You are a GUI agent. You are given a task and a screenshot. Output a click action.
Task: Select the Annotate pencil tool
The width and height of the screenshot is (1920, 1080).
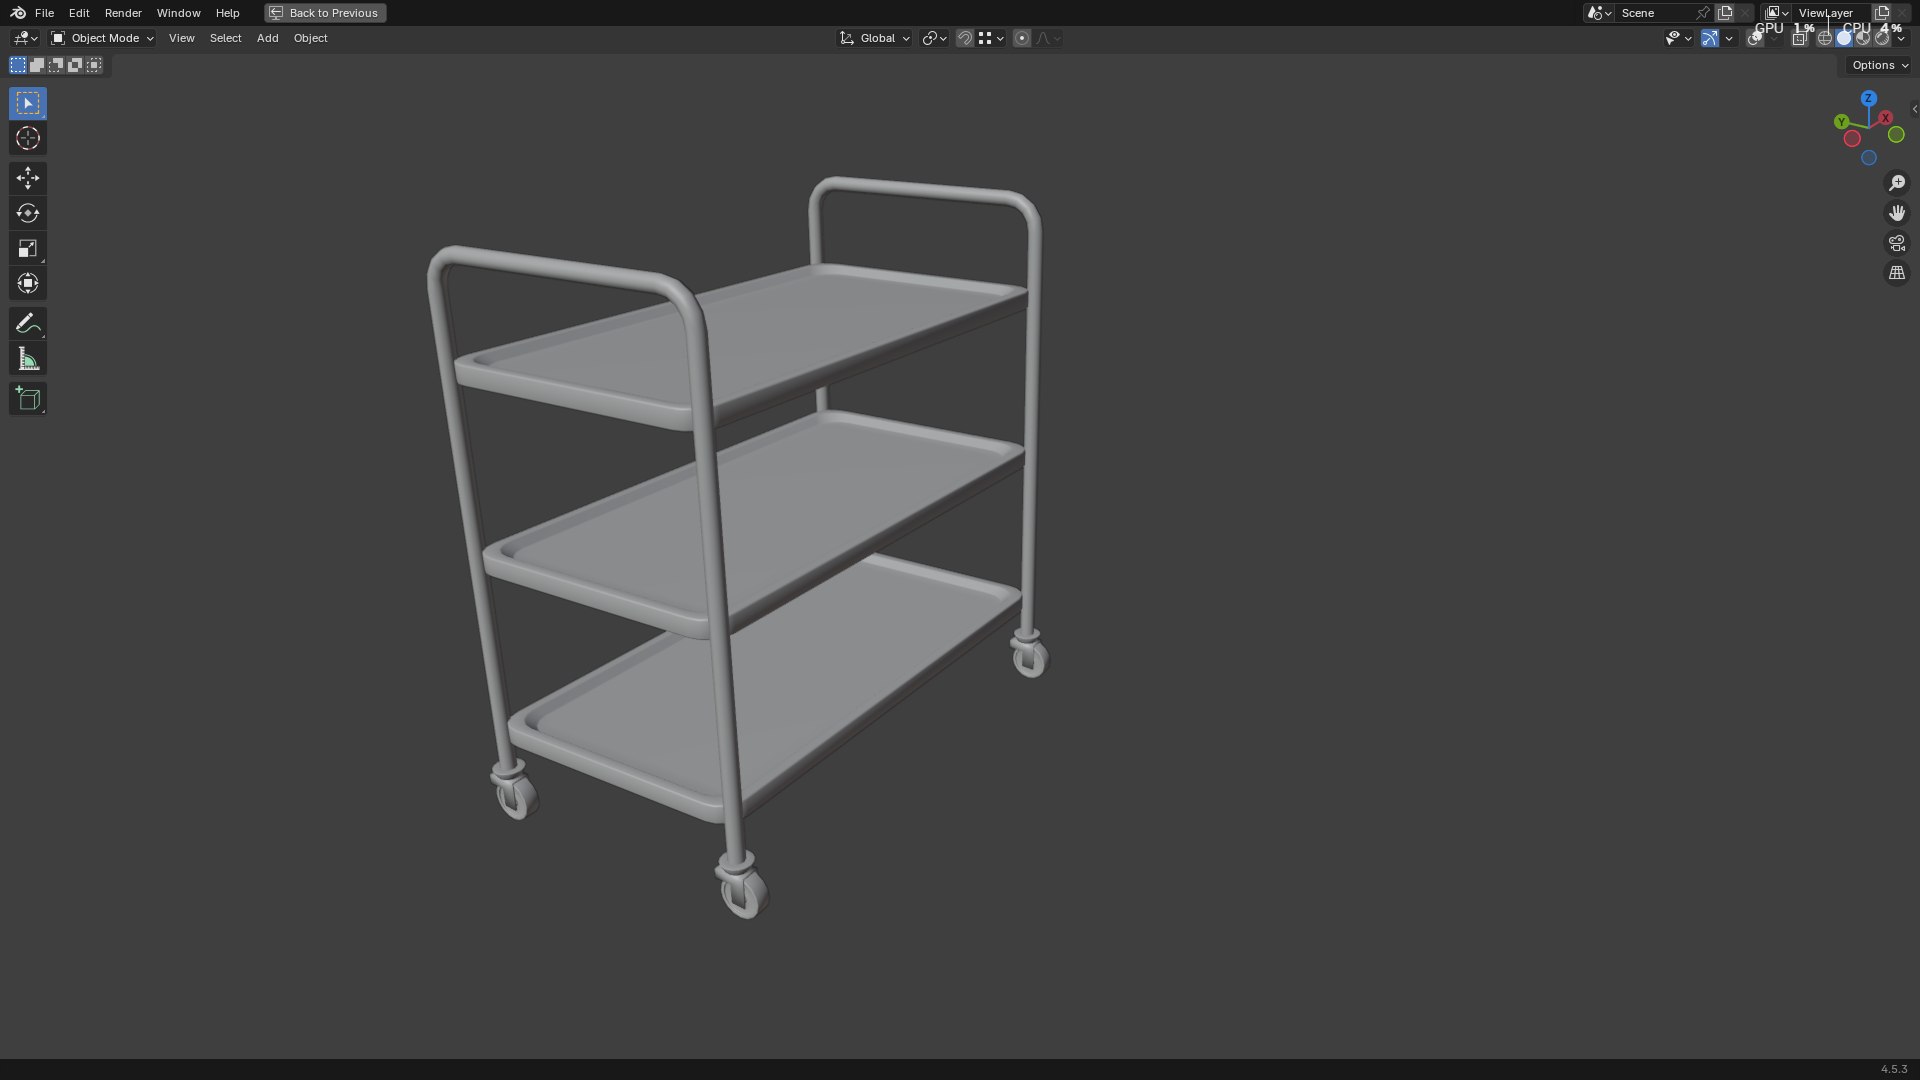(28, 323)
